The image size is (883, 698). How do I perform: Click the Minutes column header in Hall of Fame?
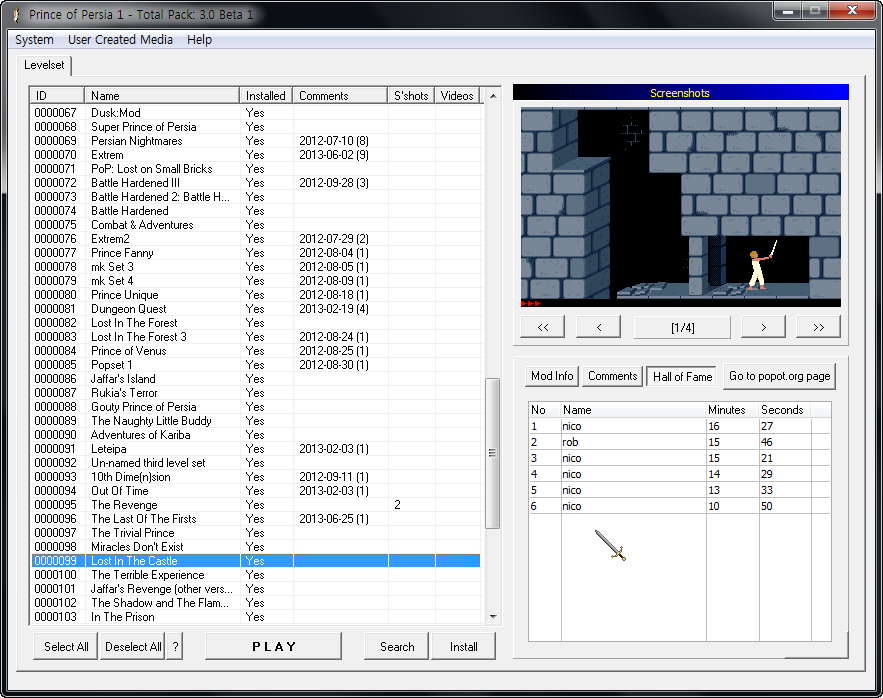tap(733, 410)
